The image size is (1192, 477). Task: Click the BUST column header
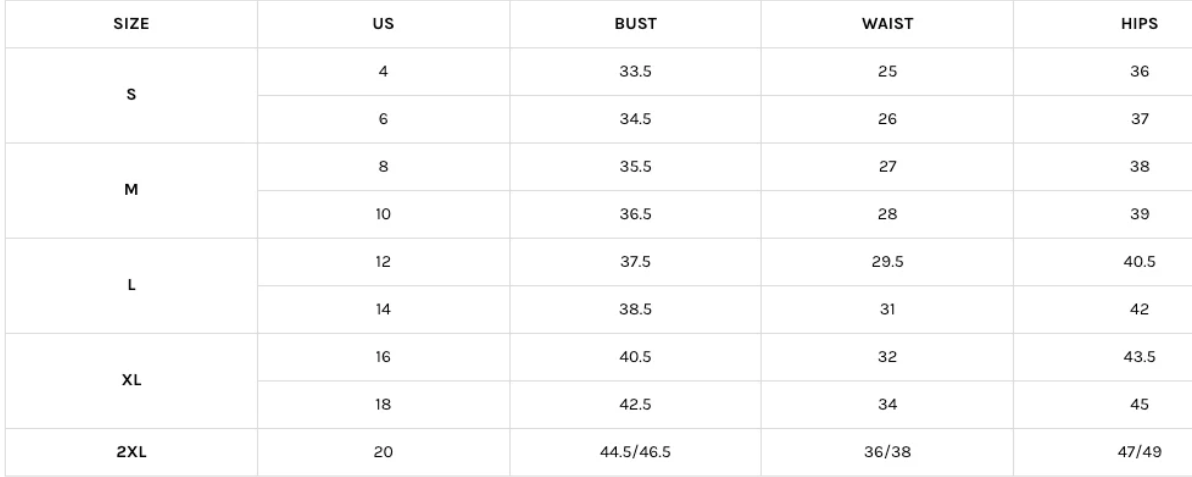635,24
